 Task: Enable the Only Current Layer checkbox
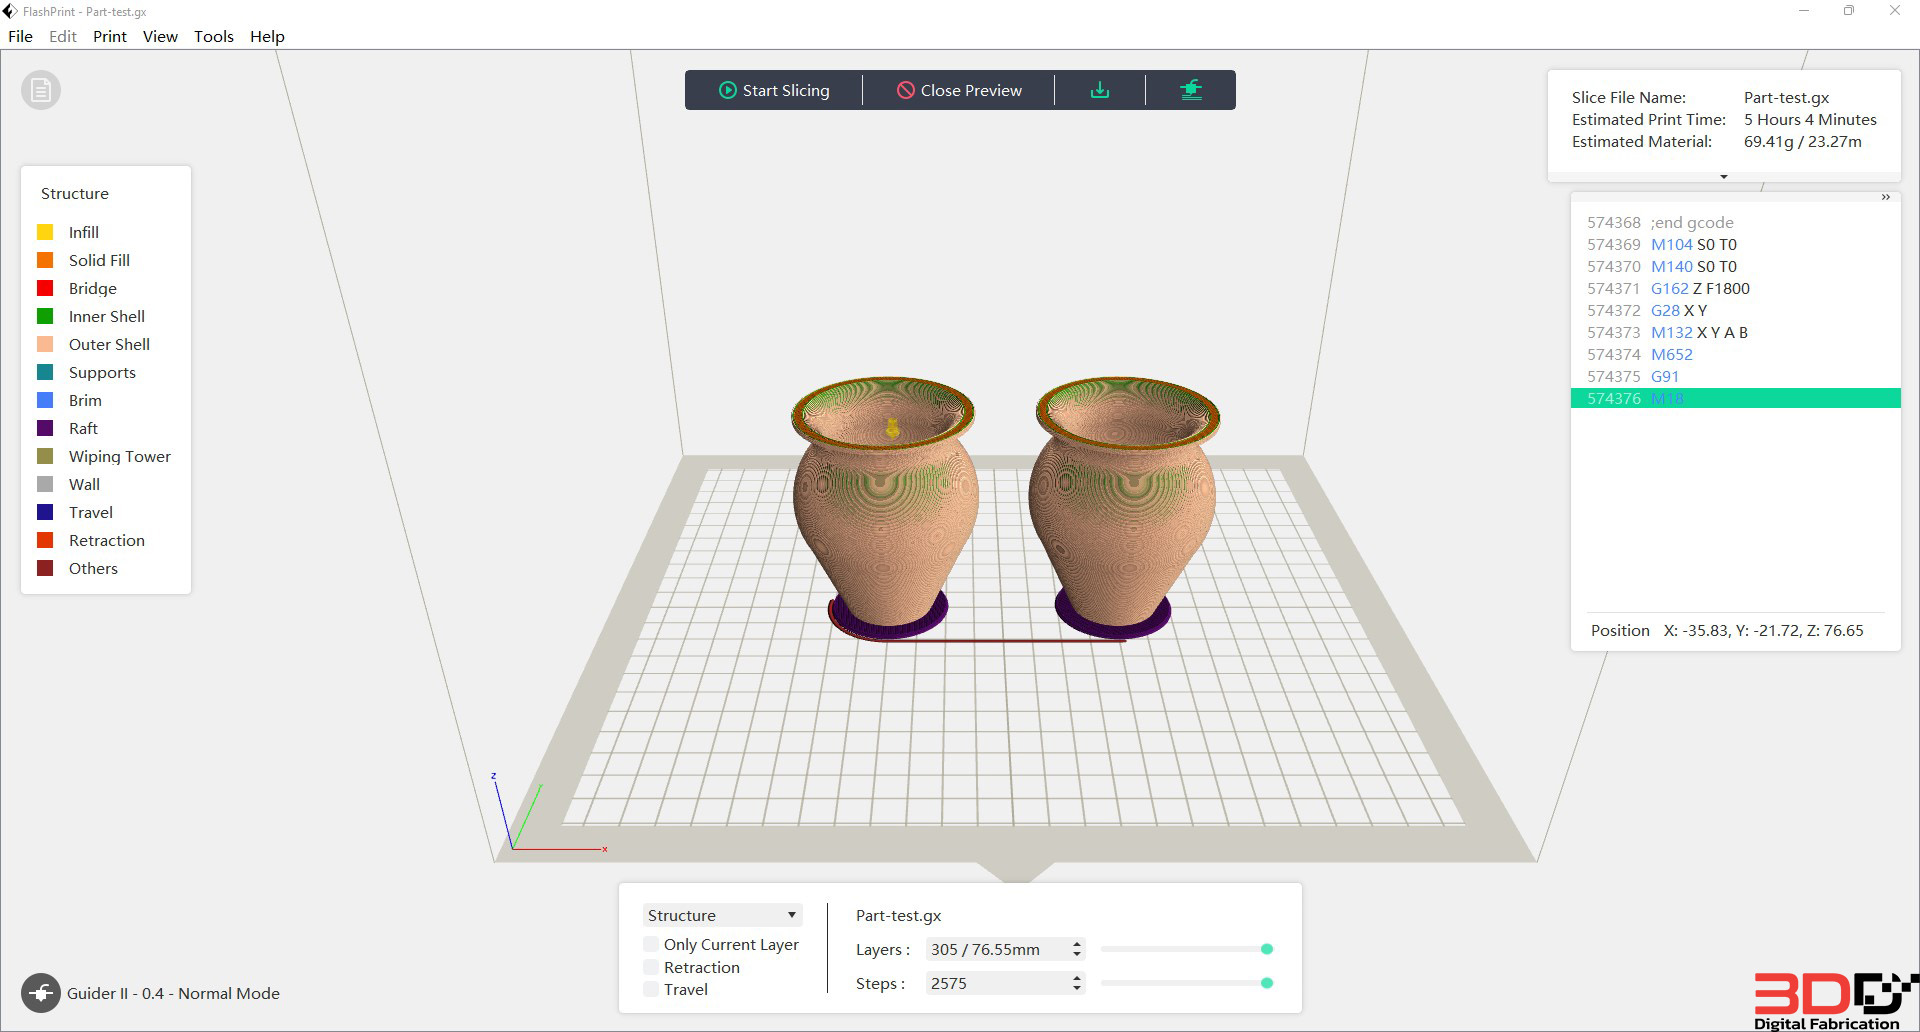651,944
